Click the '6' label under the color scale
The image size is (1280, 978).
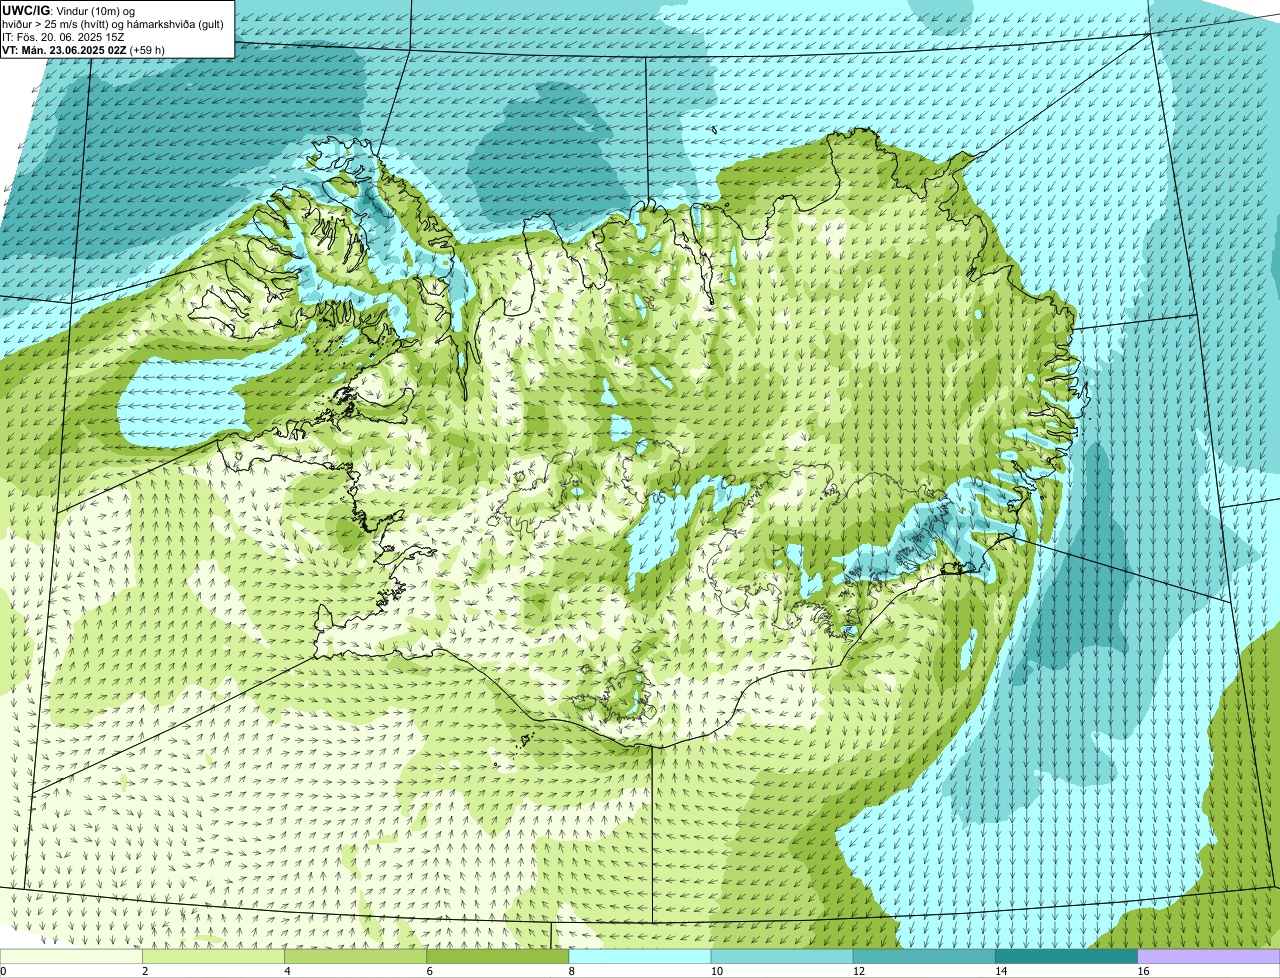click(429, 971)
